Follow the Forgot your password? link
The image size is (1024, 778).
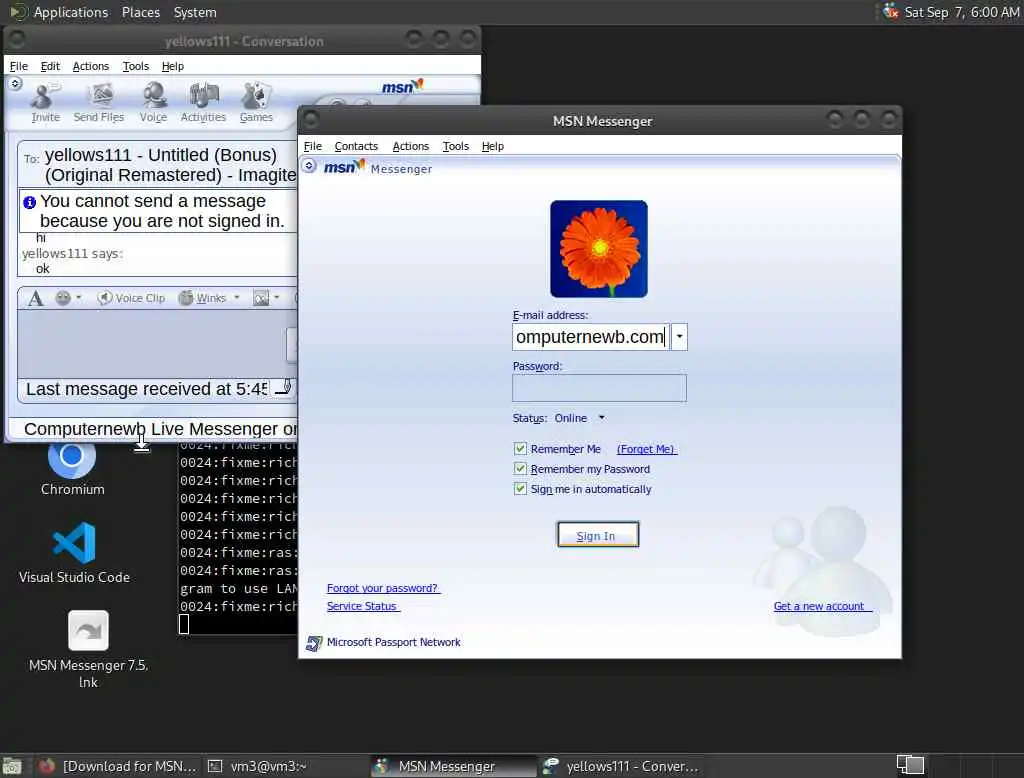383,588
